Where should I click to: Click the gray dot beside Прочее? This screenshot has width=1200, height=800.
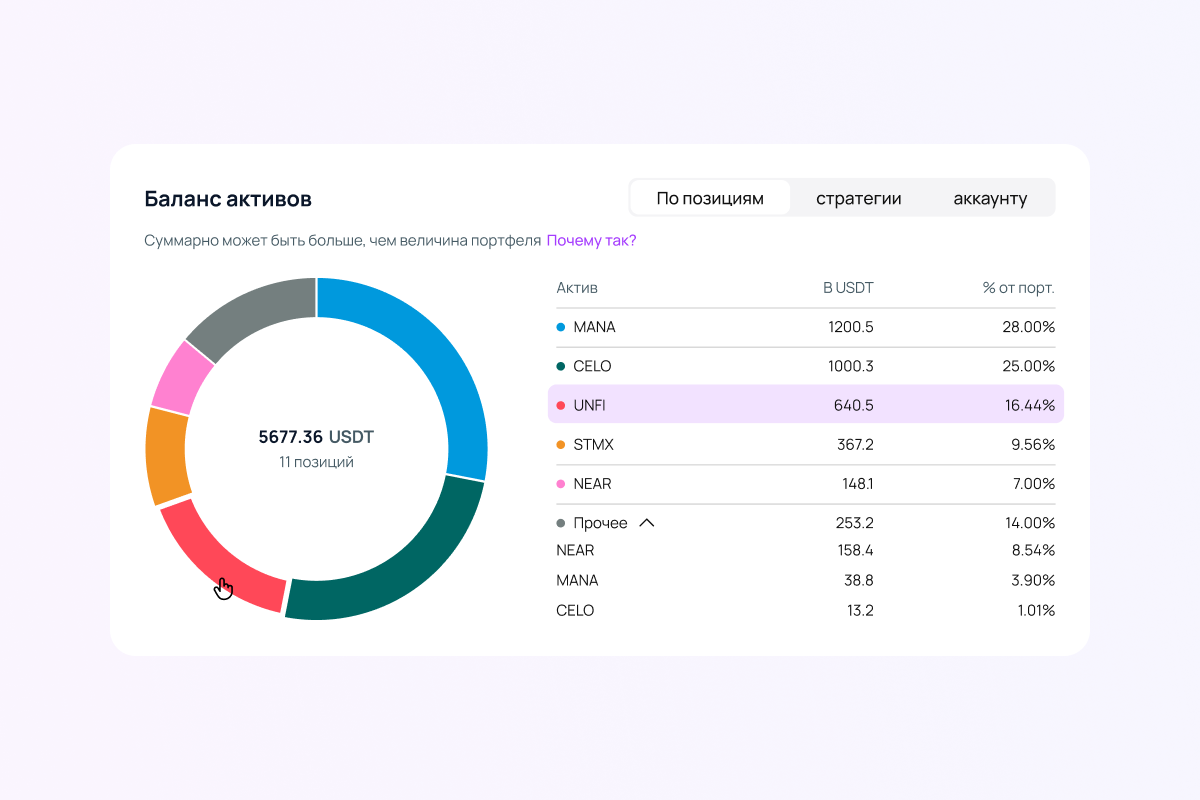560,523
